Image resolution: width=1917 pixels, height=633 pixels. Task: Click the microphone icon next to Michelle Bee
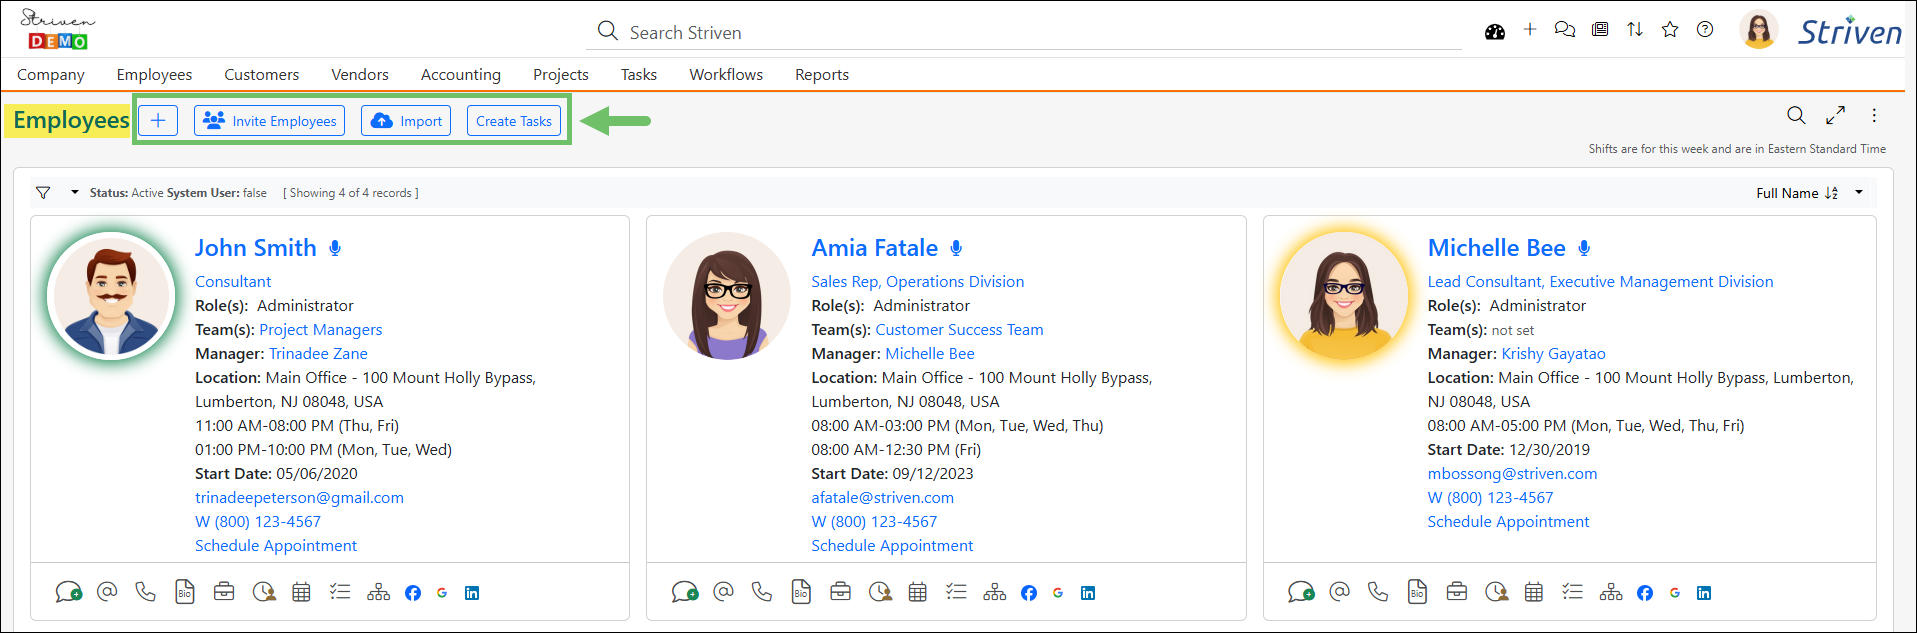(x=1584, y=248)
